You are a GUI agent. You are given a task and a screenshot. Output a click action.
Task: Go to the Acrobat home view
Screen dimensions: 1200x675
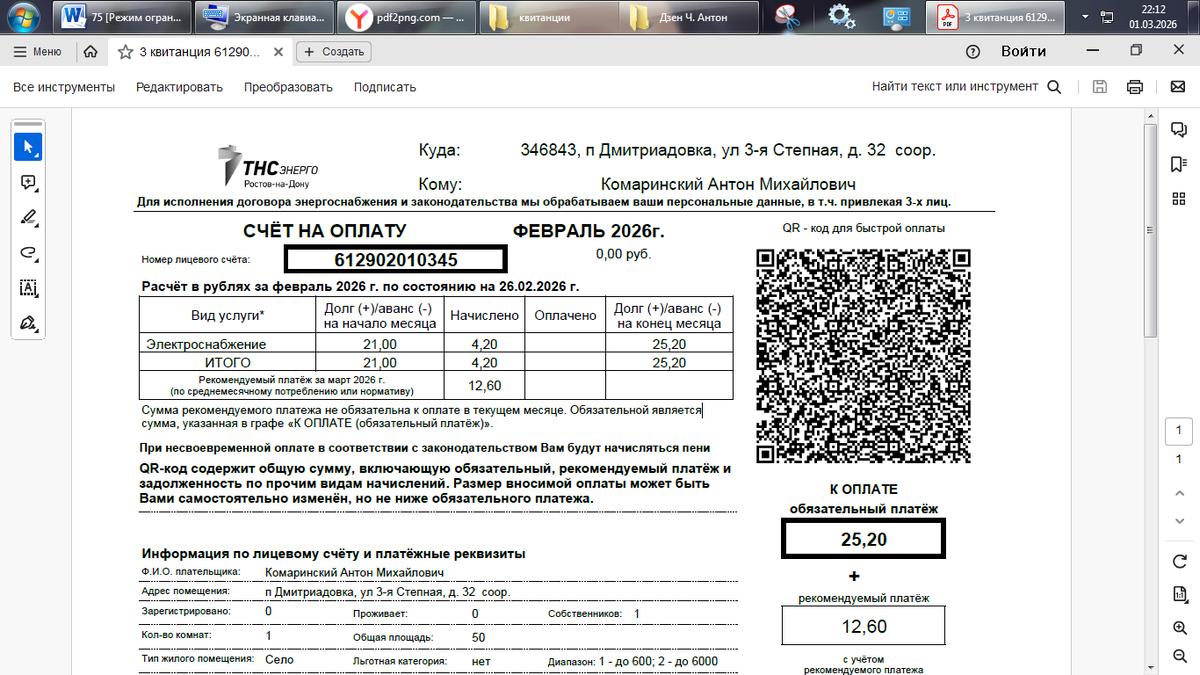90,51
